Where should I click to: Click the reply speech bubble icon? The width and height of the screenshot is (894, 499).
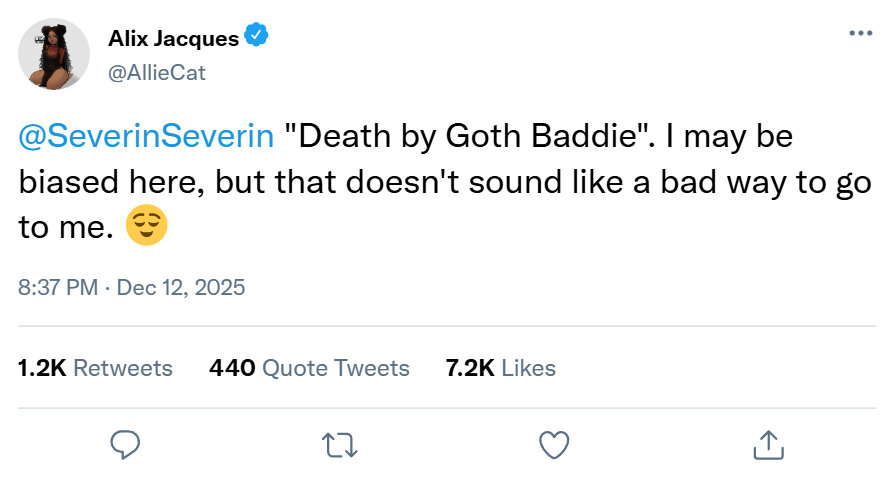124,443
